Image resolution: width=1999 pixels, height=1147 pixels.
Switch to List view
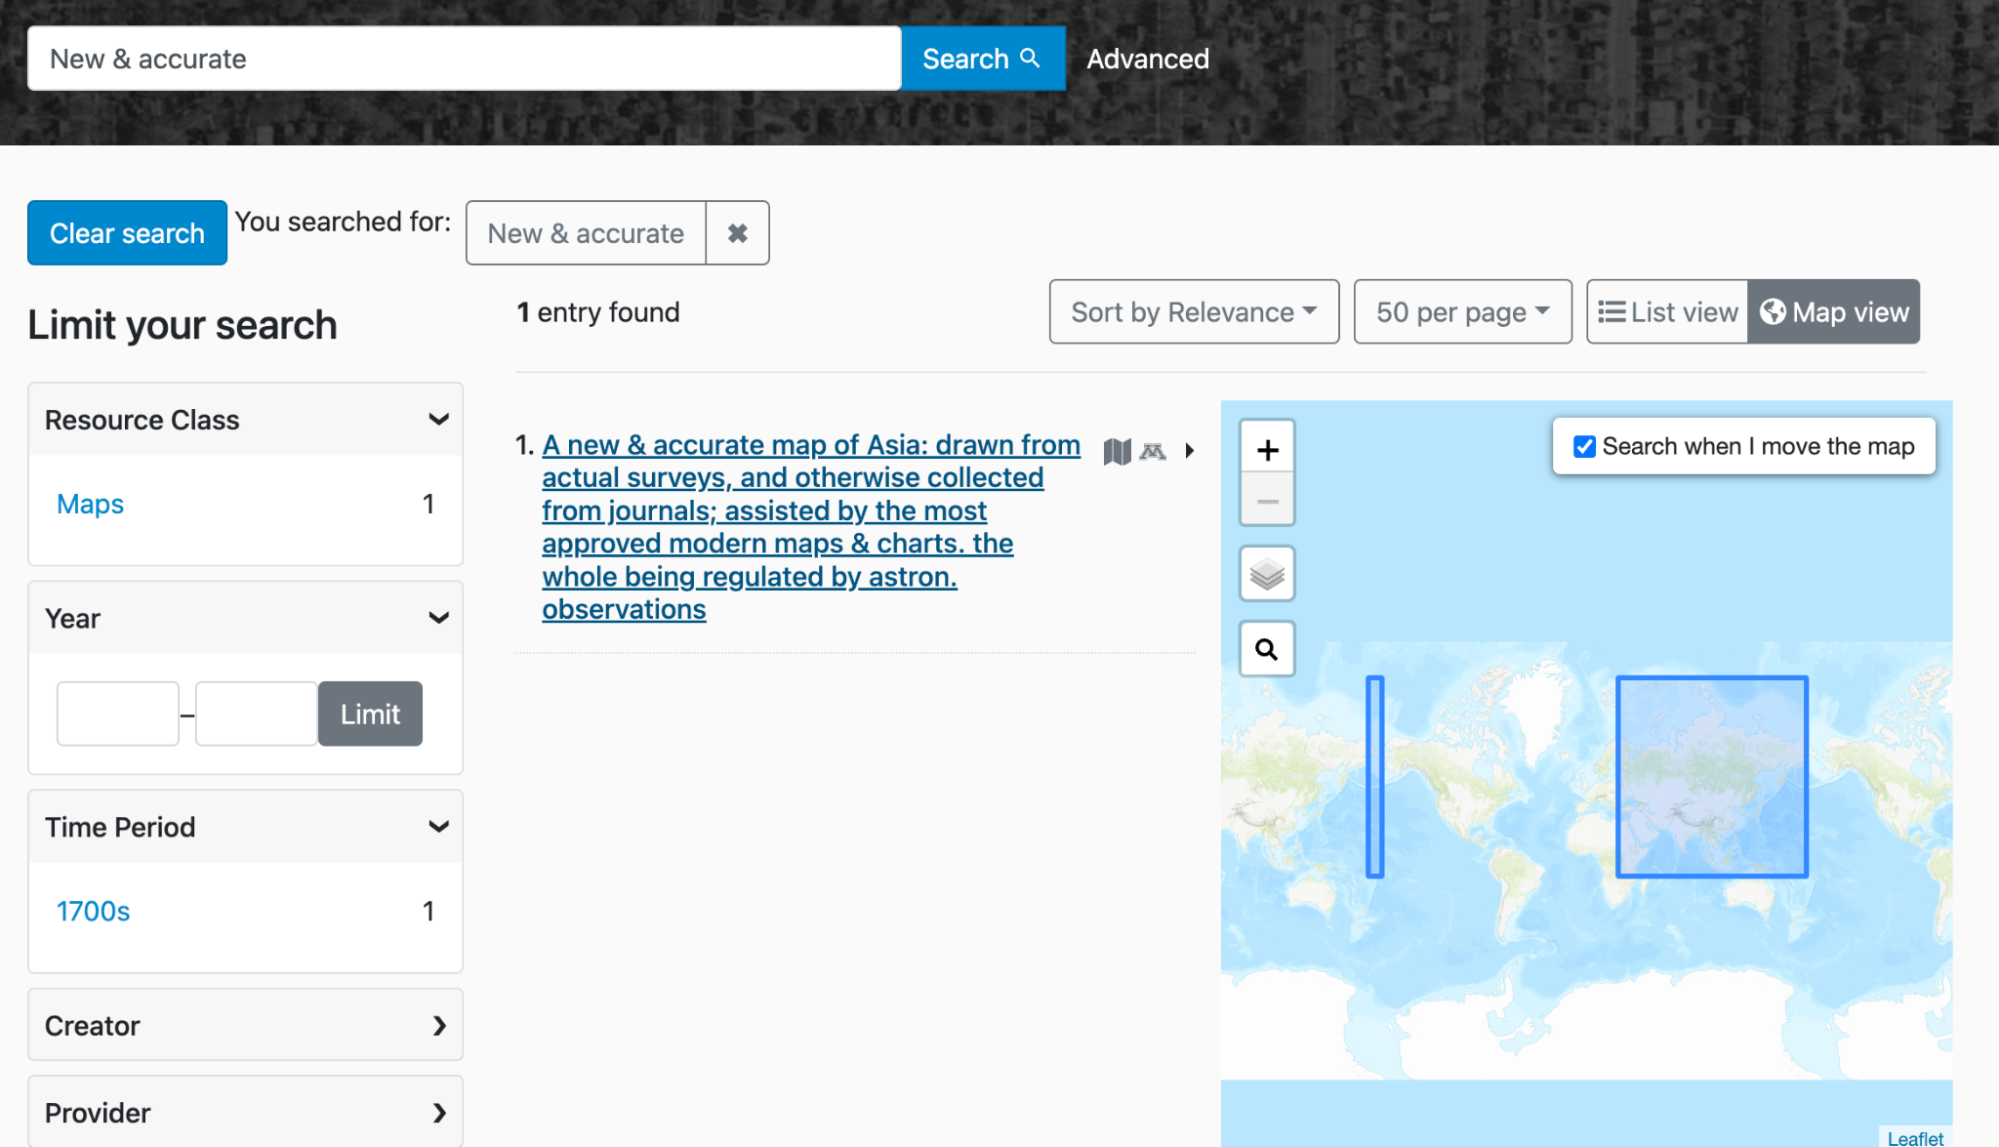tap(1667, 312)
